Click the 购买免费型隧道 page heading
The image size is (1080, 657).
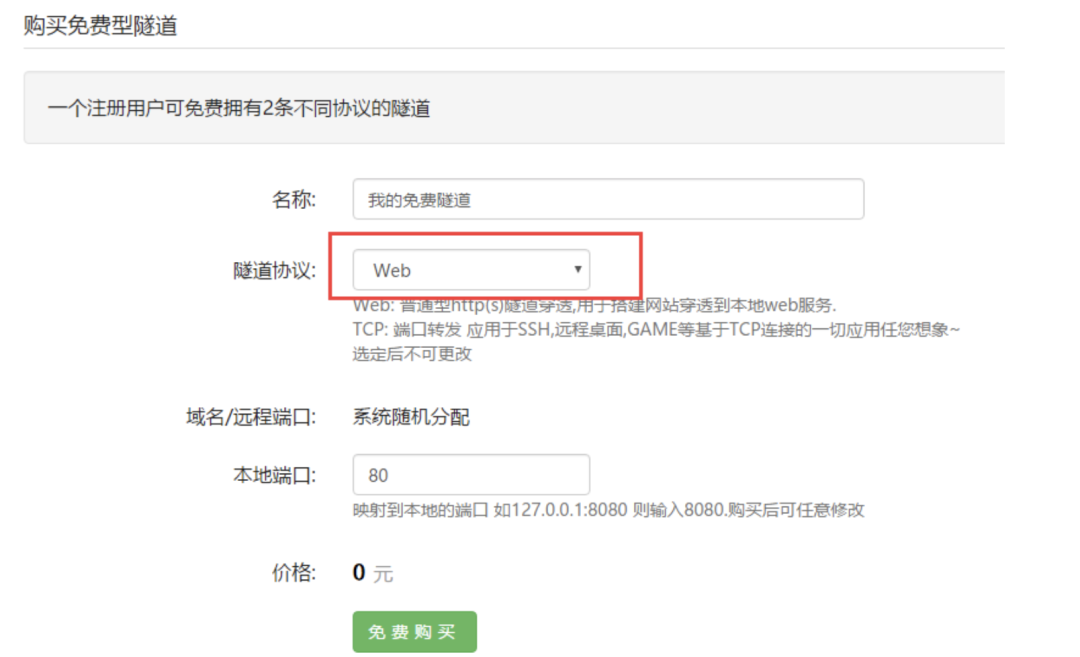tap(100, 26)
